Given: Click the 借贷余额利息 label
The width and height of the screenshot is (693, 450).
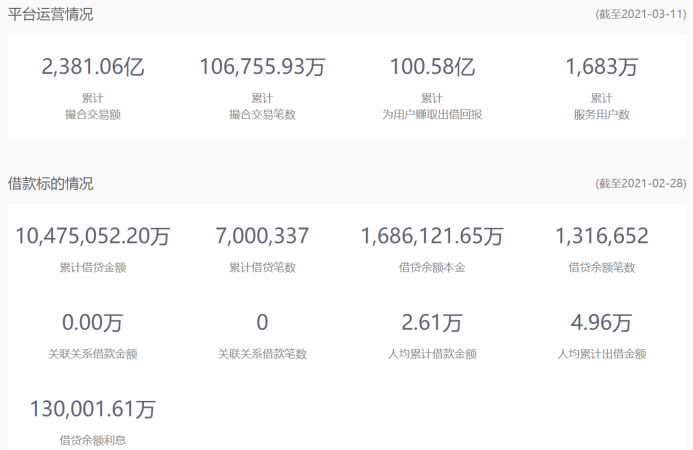Looking at the screenshot, I should tap(93, 440).
